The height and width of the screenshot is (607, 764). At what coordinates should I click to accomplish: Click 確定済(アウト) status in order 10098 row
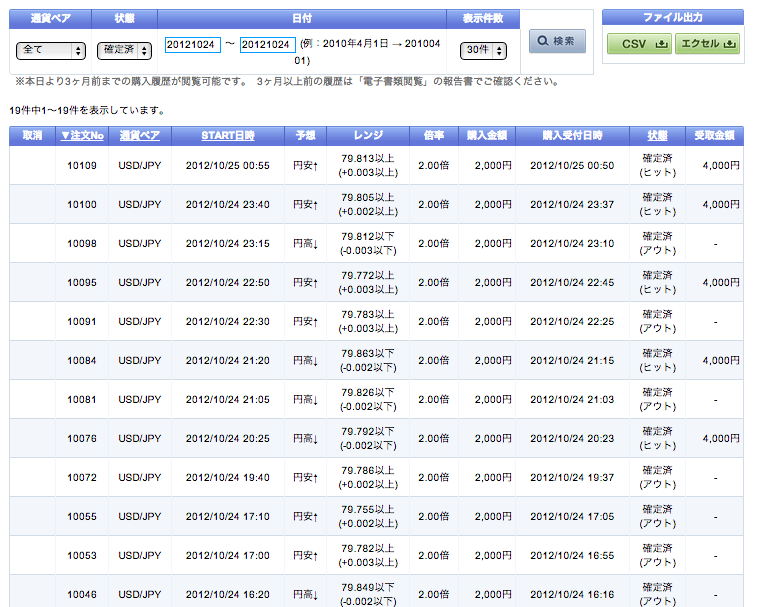click(658, 244)
